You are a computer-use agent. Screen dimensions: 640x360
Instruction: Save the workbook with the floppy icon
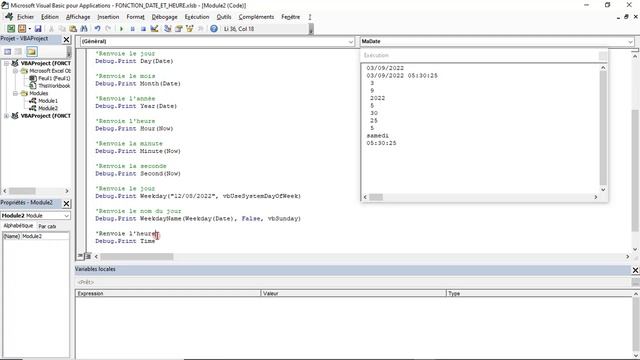(x=38, y=29)
